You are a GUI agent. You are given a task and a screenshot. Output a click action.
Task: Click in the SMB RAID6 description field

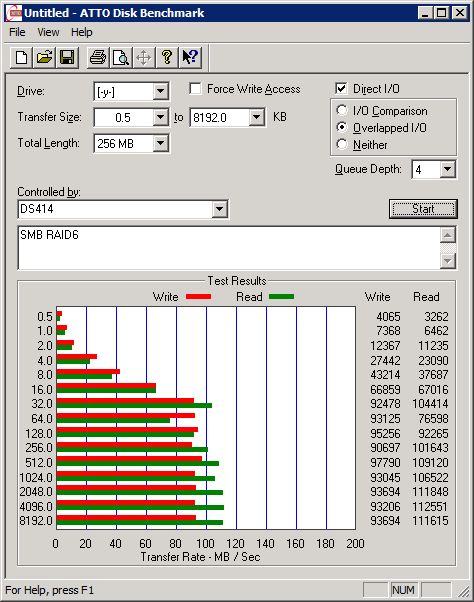tap(229, 248)
